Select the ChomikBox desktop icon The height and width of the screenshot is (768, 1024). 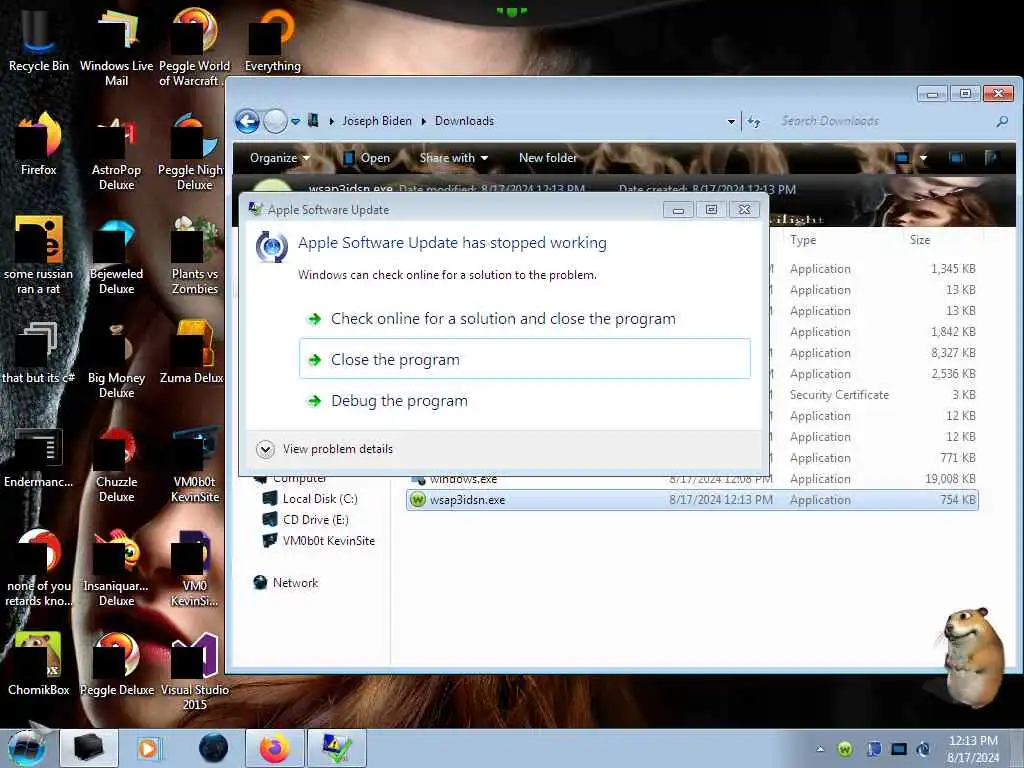38,664
